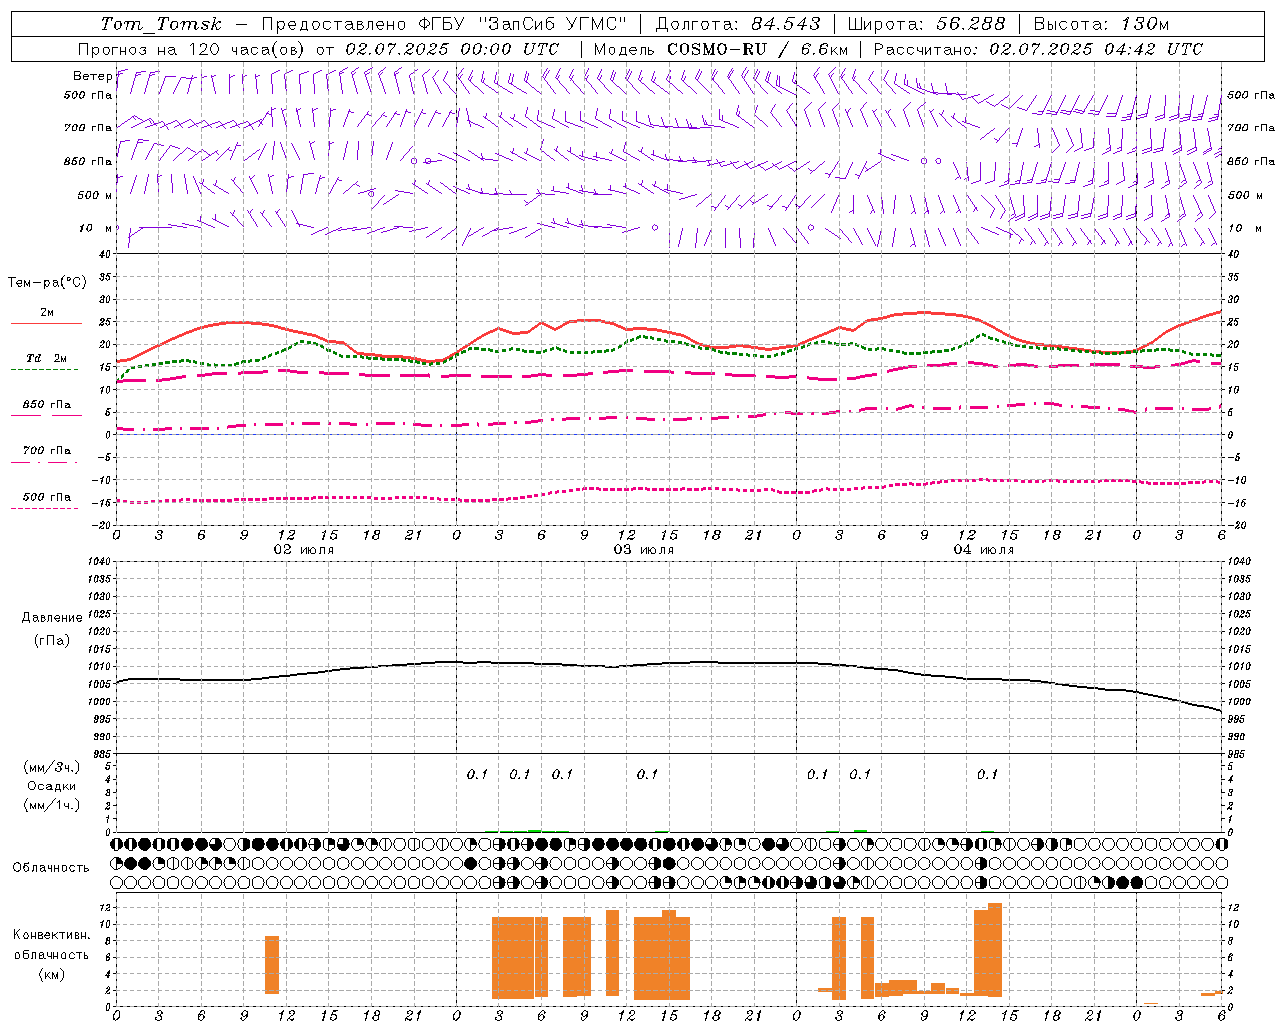Click the "Долгота: 84.543" header value
1280x1024 pixels.
(x=738, y=24)
